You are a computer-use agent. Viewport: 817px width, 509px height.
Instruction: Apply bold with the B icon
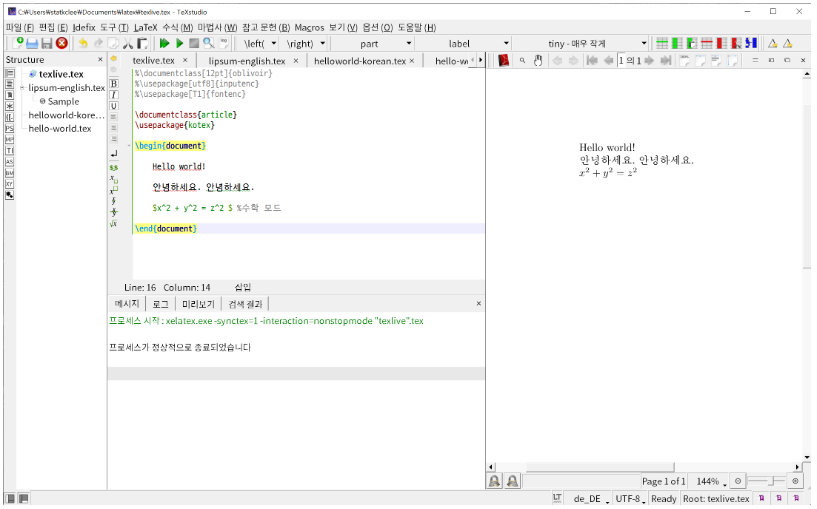point(114,83)
